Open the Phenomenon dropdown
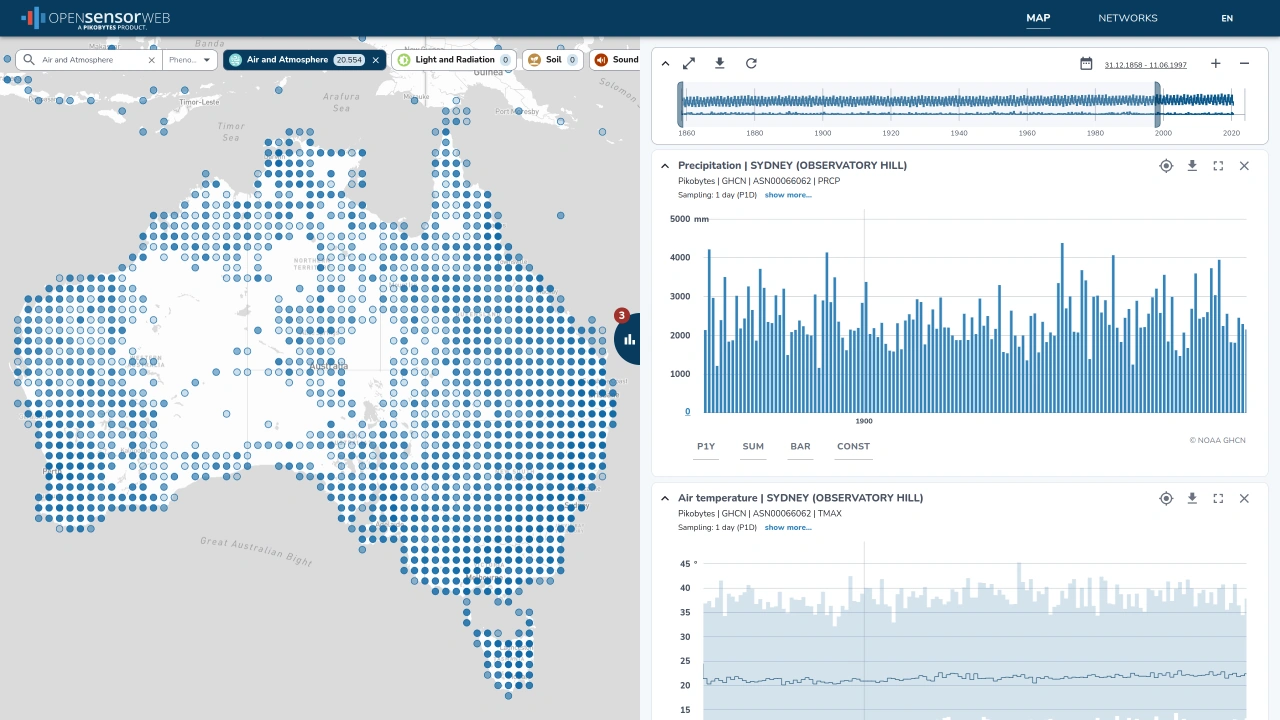 tap(190, 60)
